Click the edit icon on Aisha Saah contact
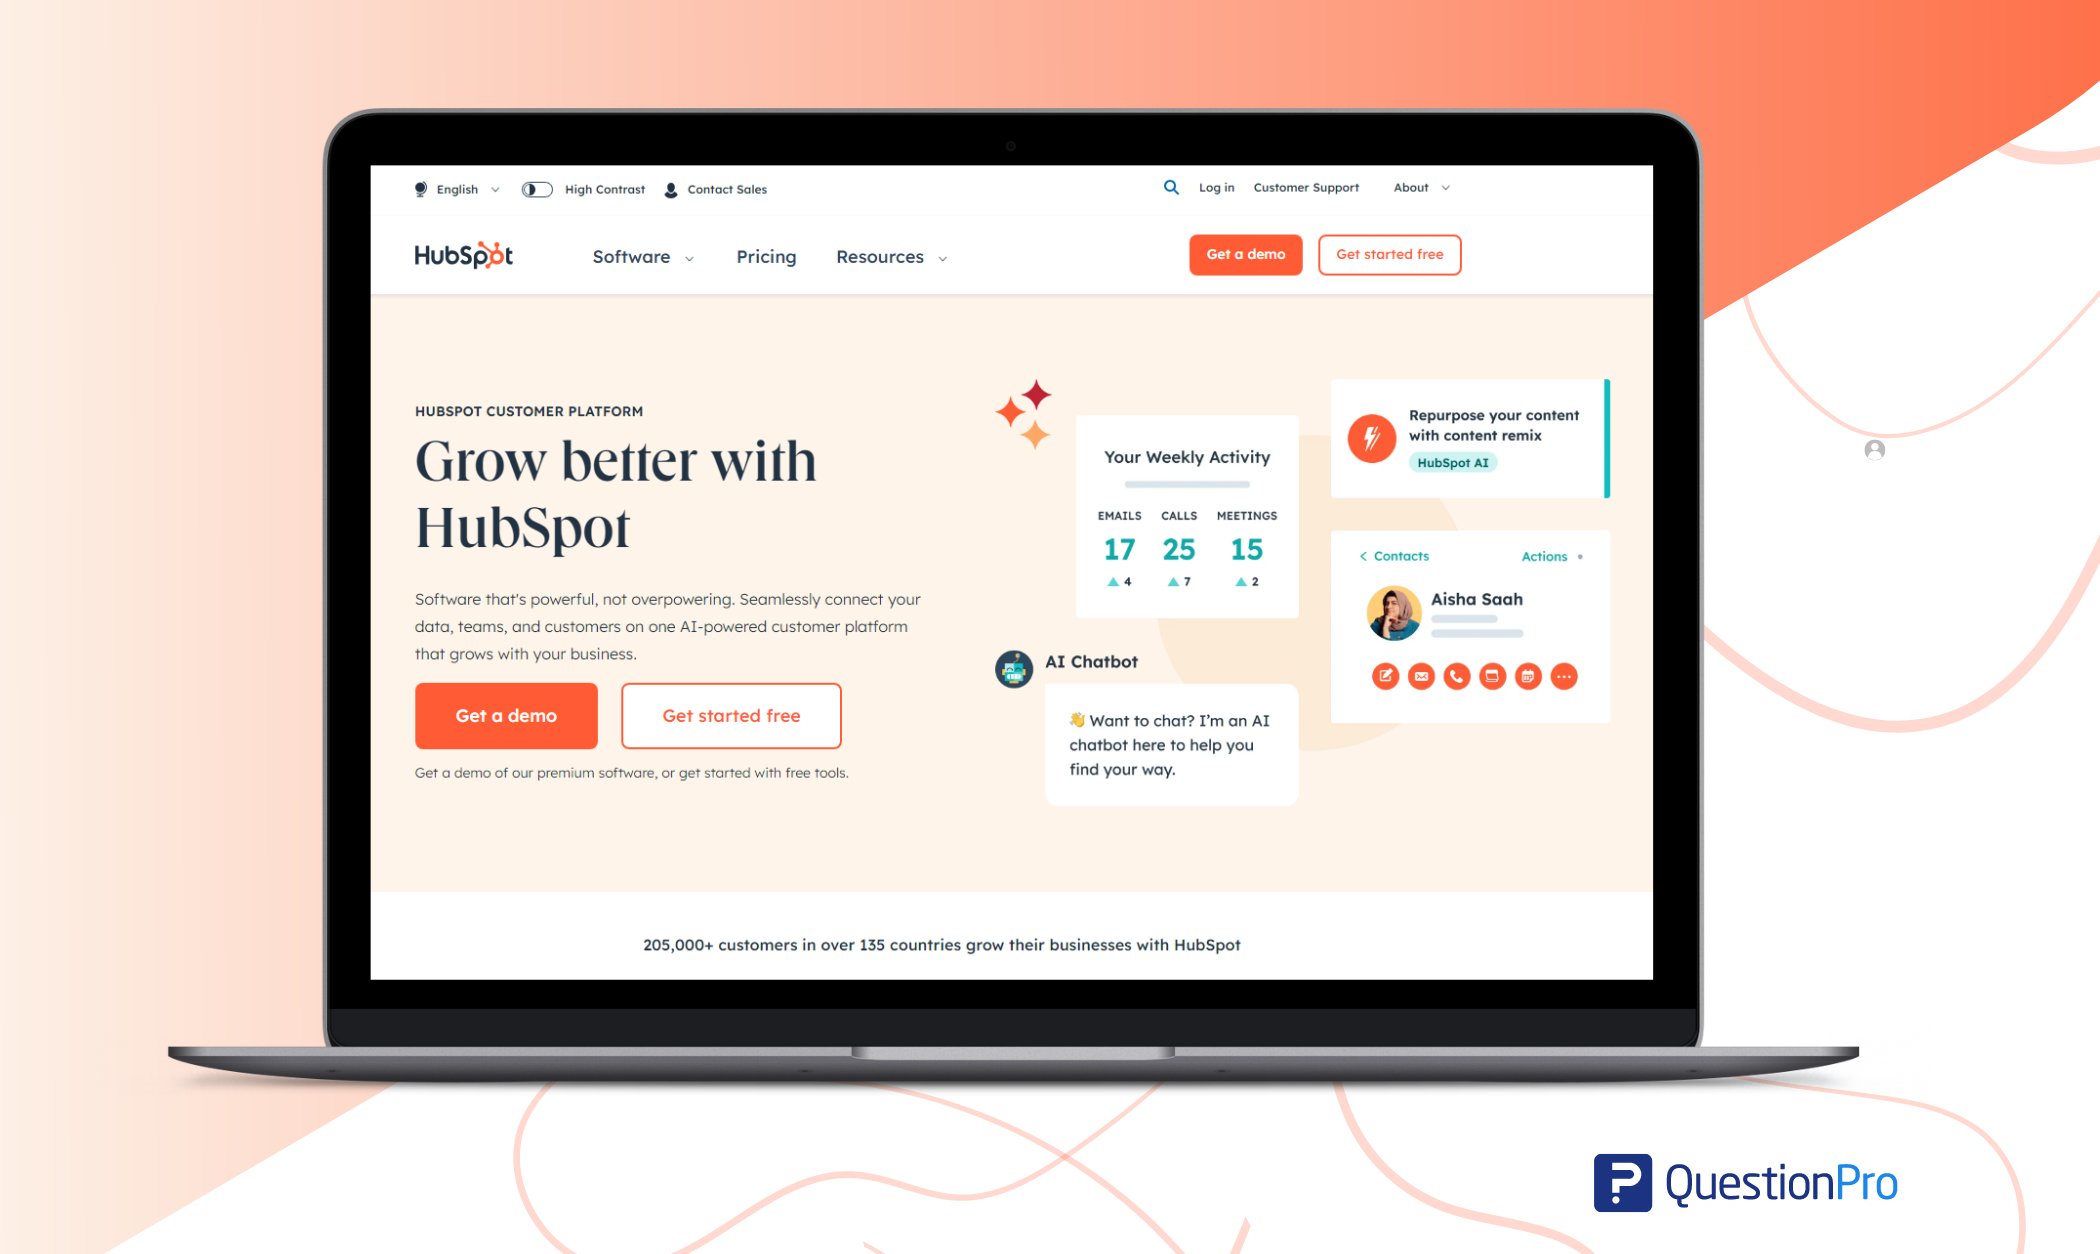This screenshot has height=1254, width=2100. tap(1385, 675)
